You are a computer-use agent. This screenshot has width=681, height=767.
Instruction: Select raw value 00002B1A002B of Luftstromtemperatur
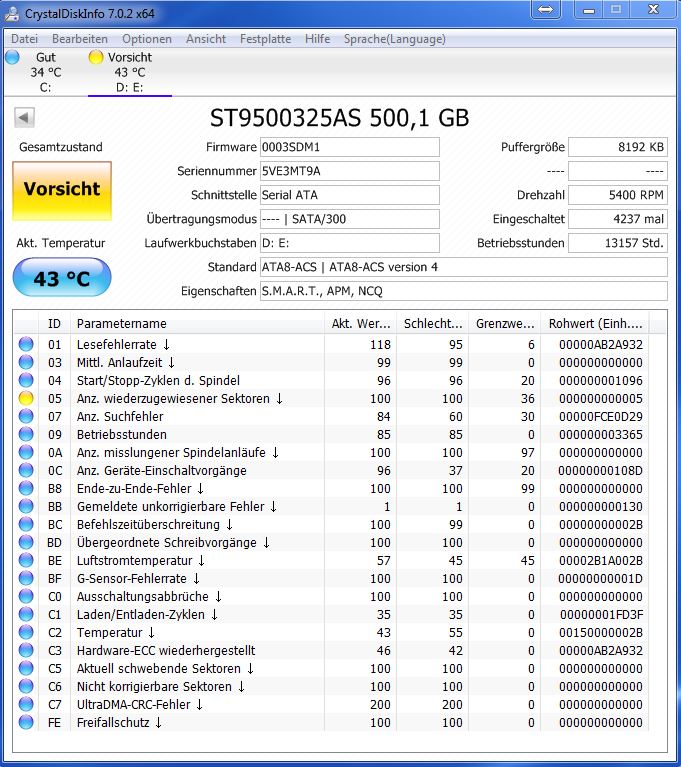click(601, 561)
